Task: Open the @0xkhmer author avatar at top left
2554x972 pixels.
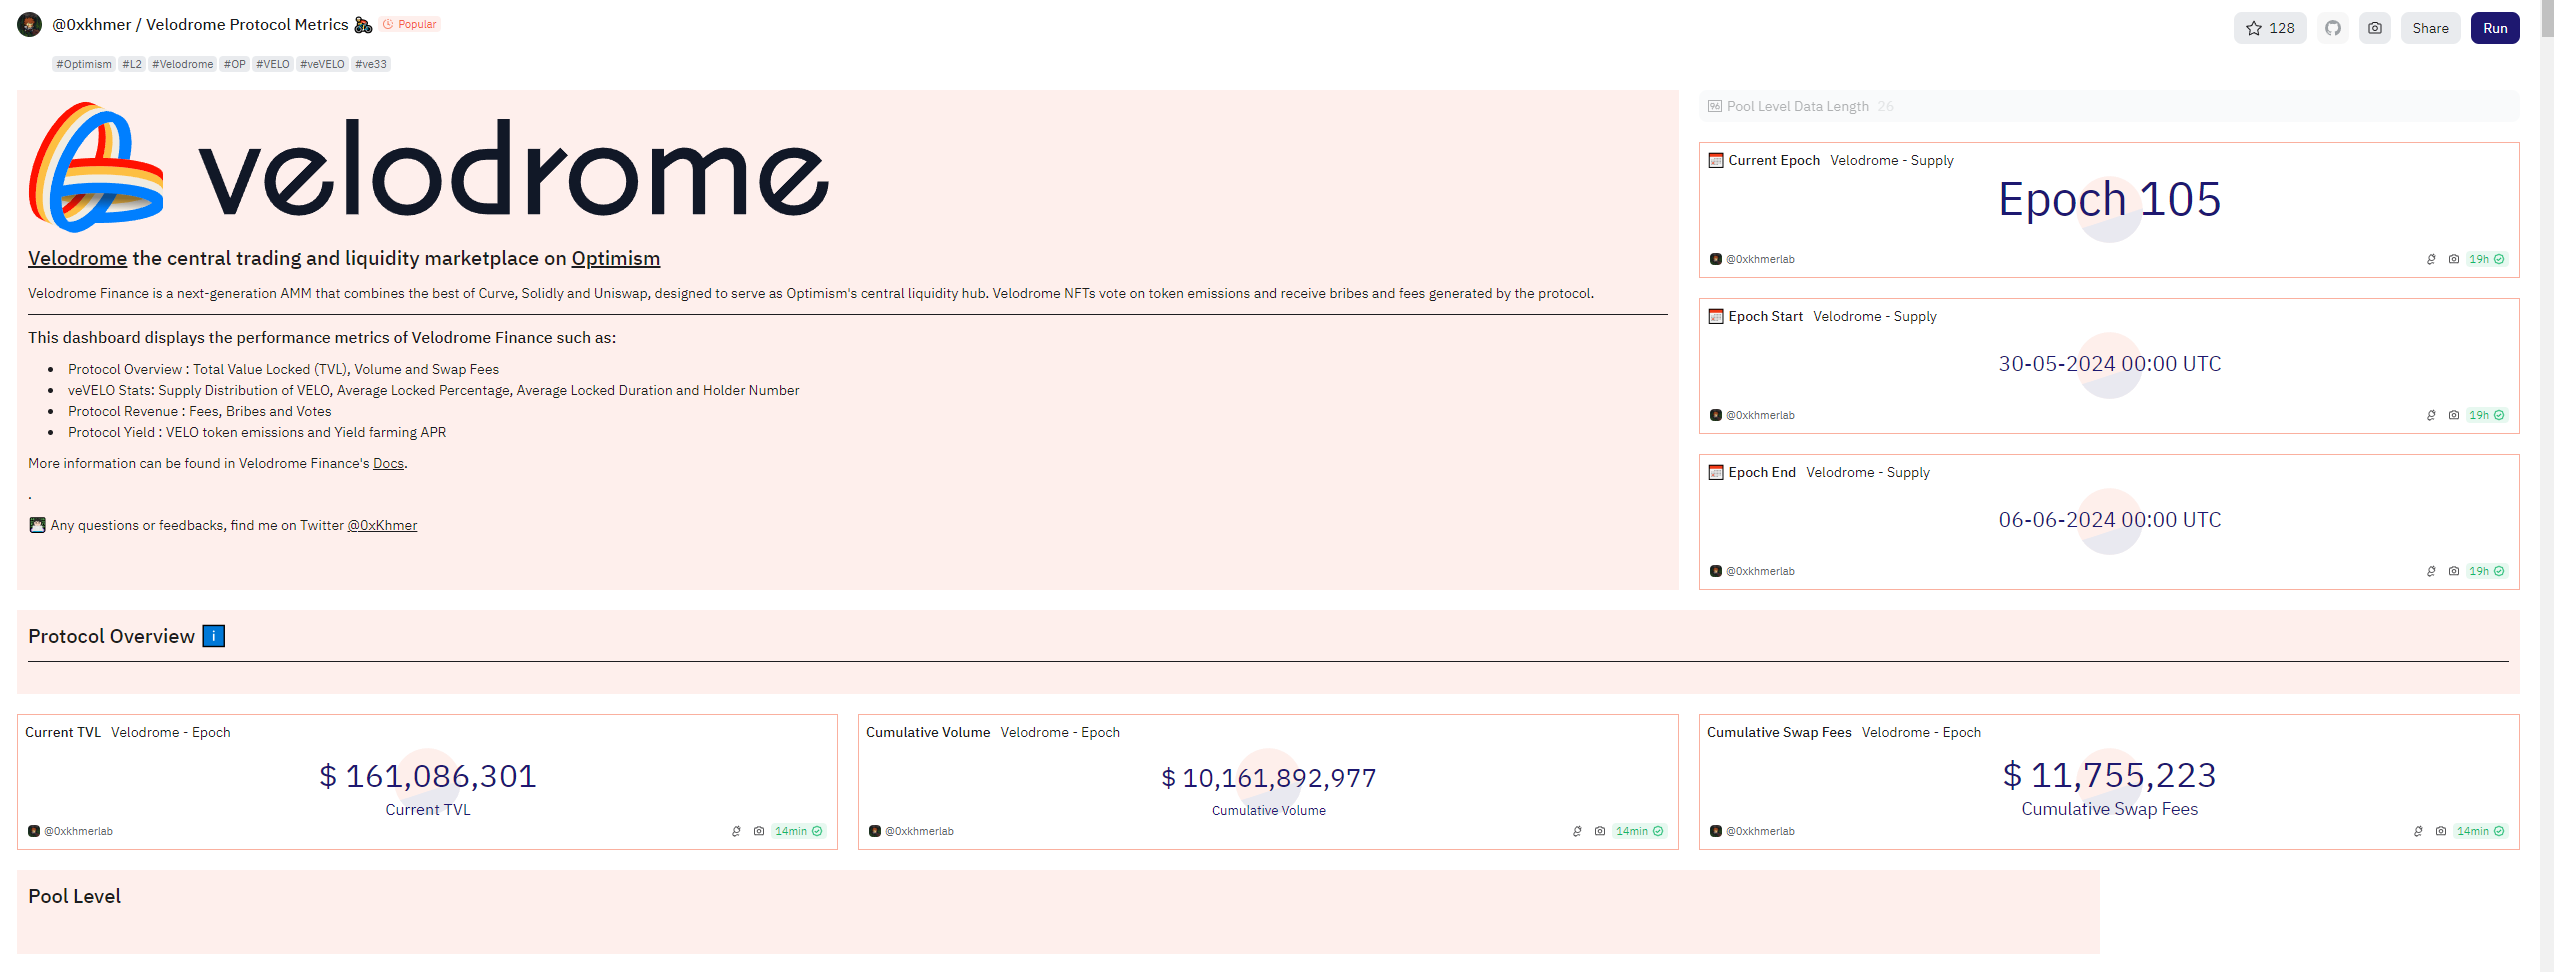Action: [x=30, y=24]
